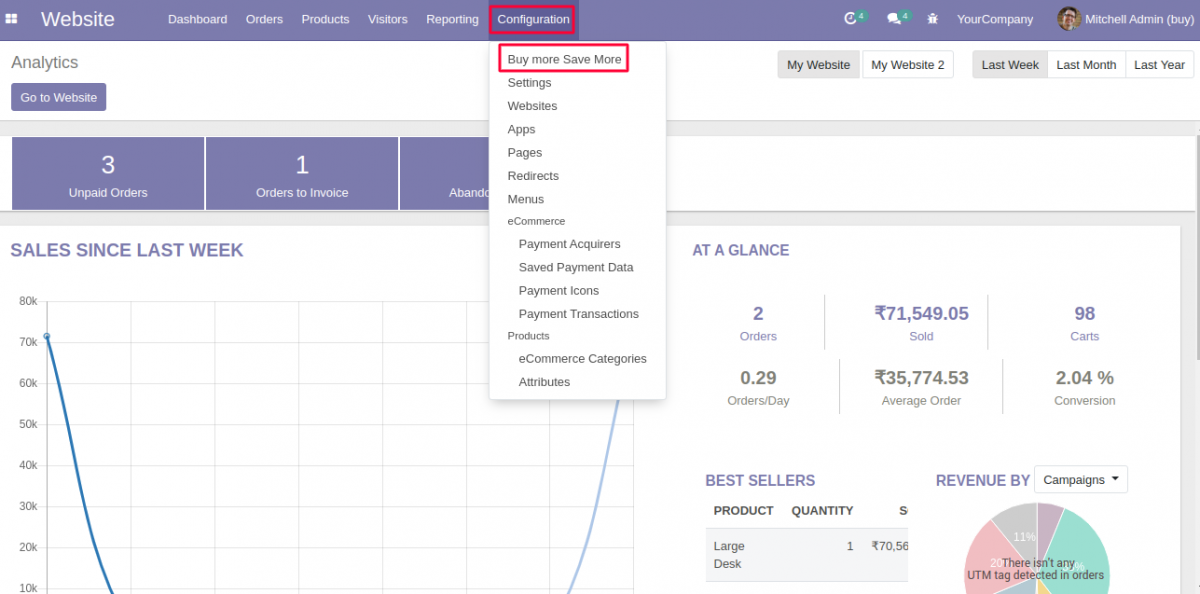1200x594 pixels.
Task: Click the 70k data point on sales chart
Action: [x=46, y=337]
